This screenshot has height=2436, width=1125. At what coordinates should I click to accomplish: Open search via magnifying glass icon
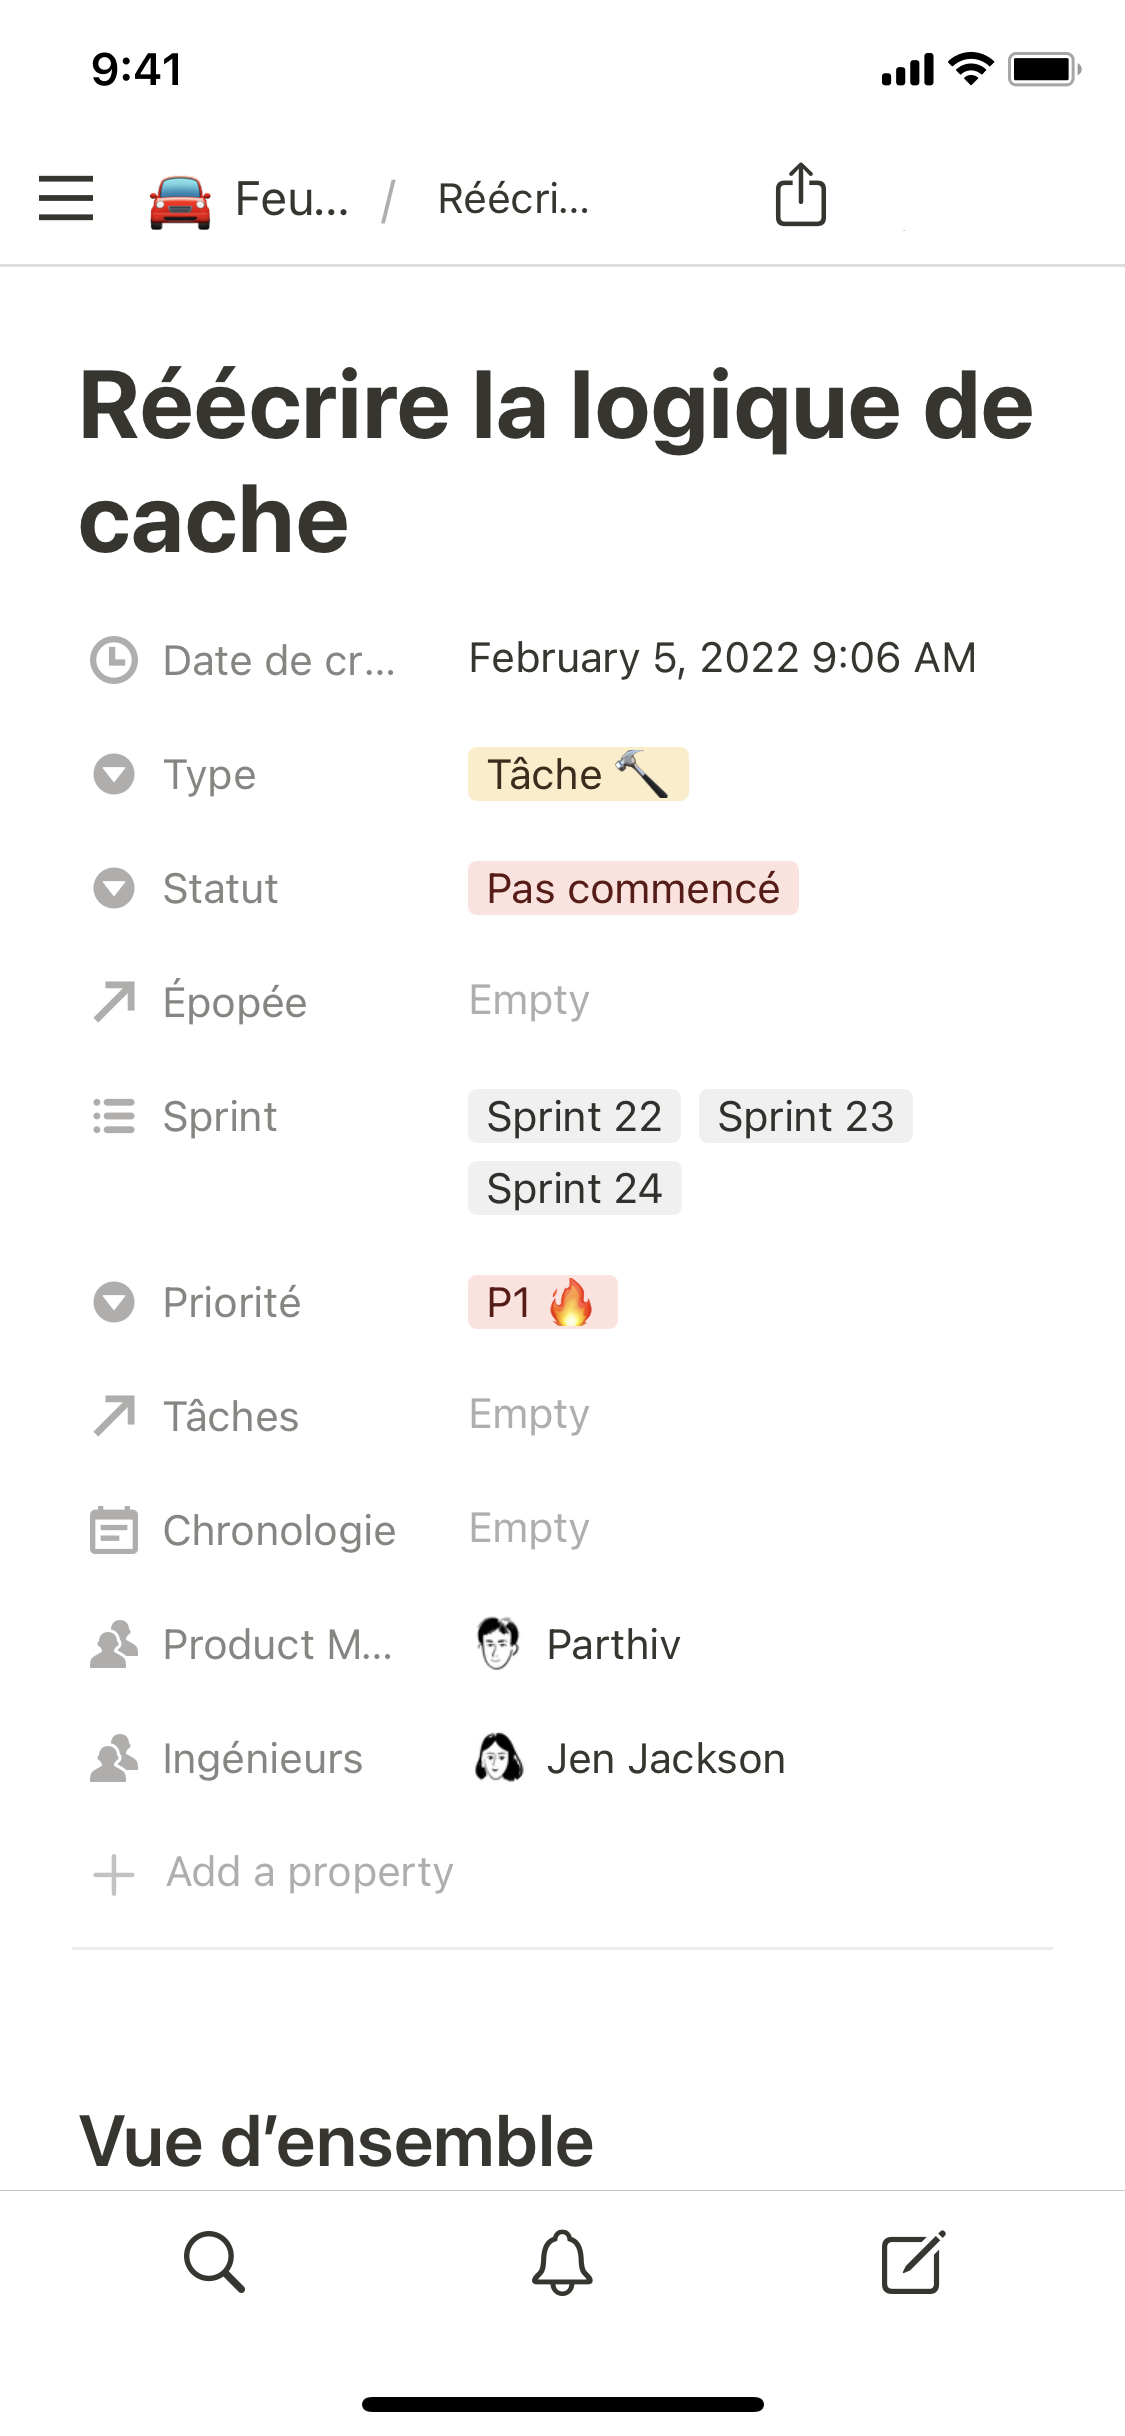coord(214,2261)
